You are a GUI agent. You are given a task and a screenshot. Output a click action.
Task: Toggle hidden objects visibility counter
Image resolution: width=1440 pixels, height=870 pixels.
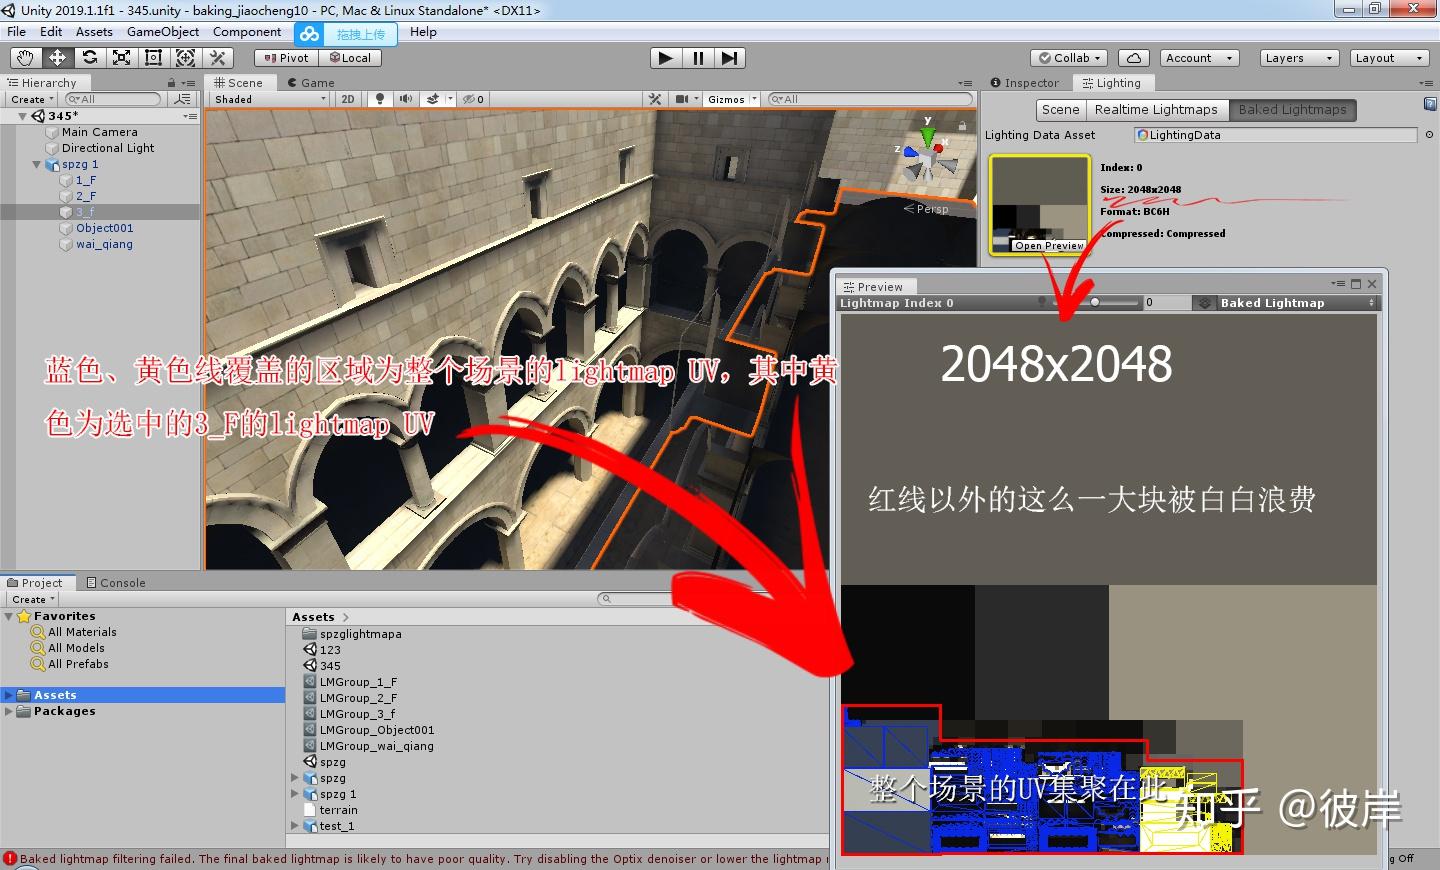(474, 99)
